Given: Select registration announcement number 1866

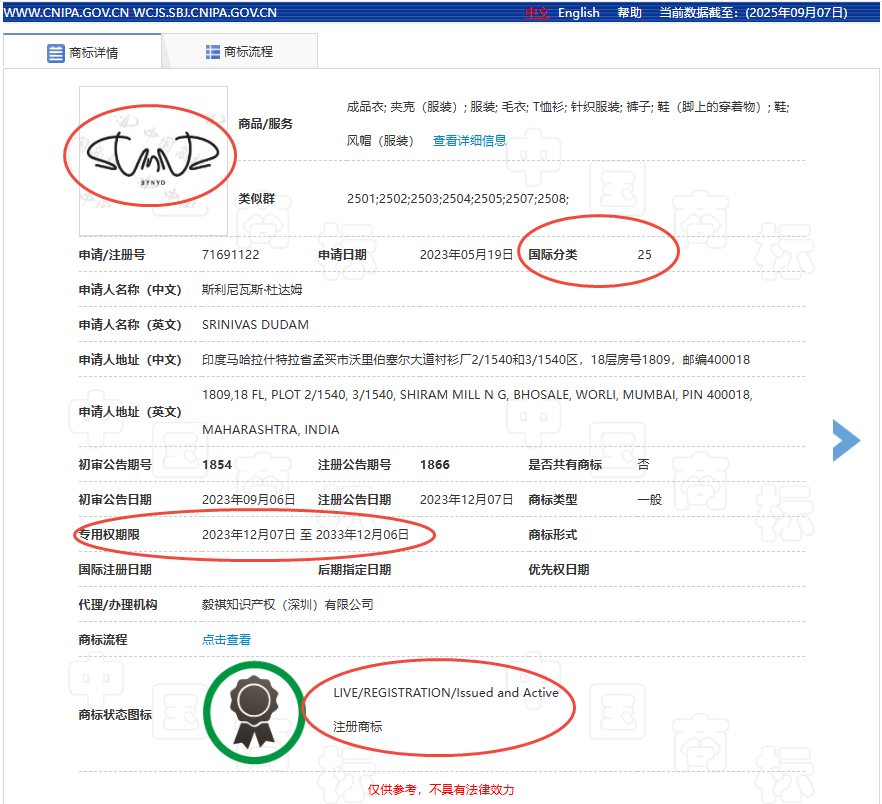Looking at the screenshot, I should [435, 465].
